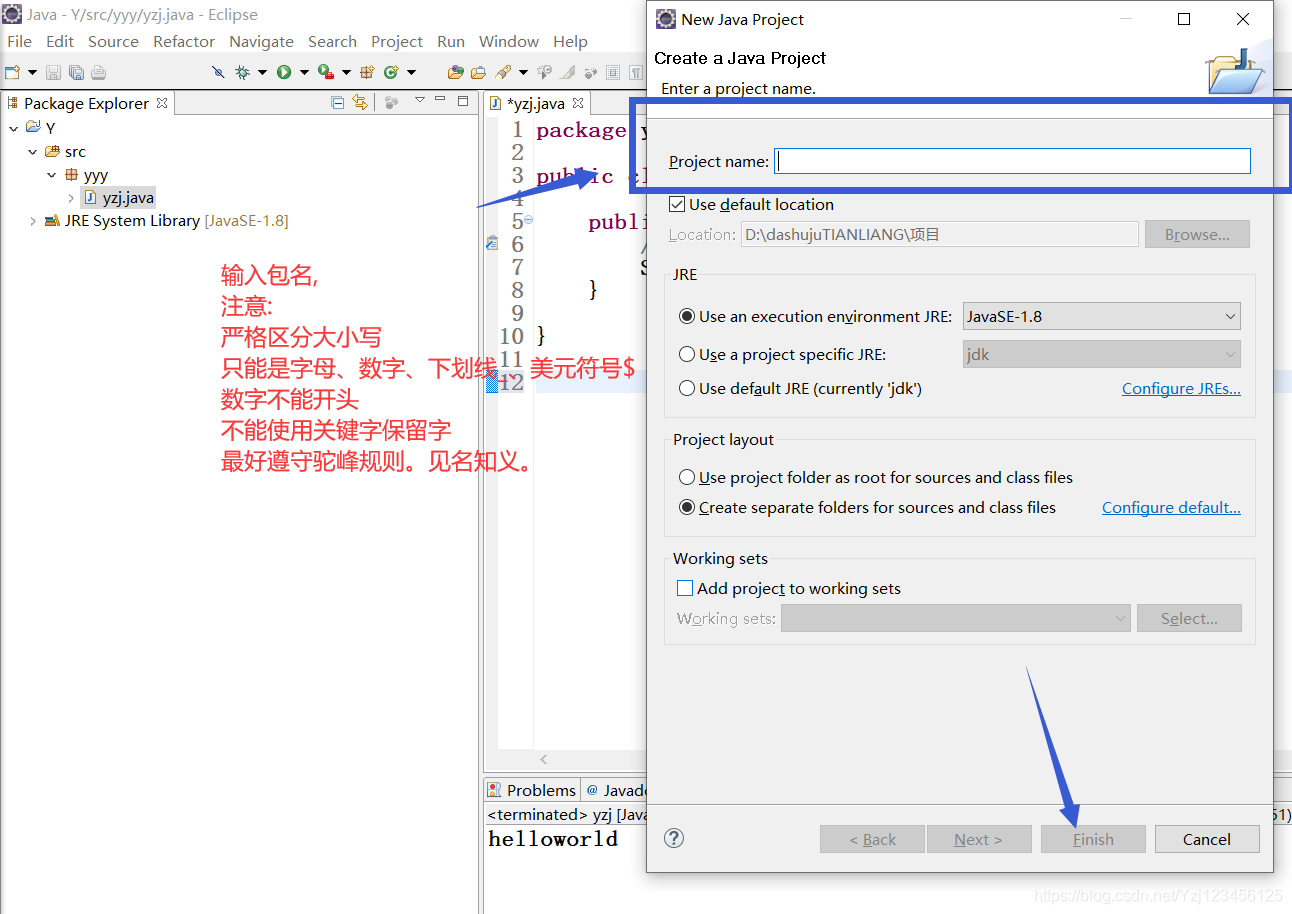Maximize the Package Explorer view

(x=463, y=101)
